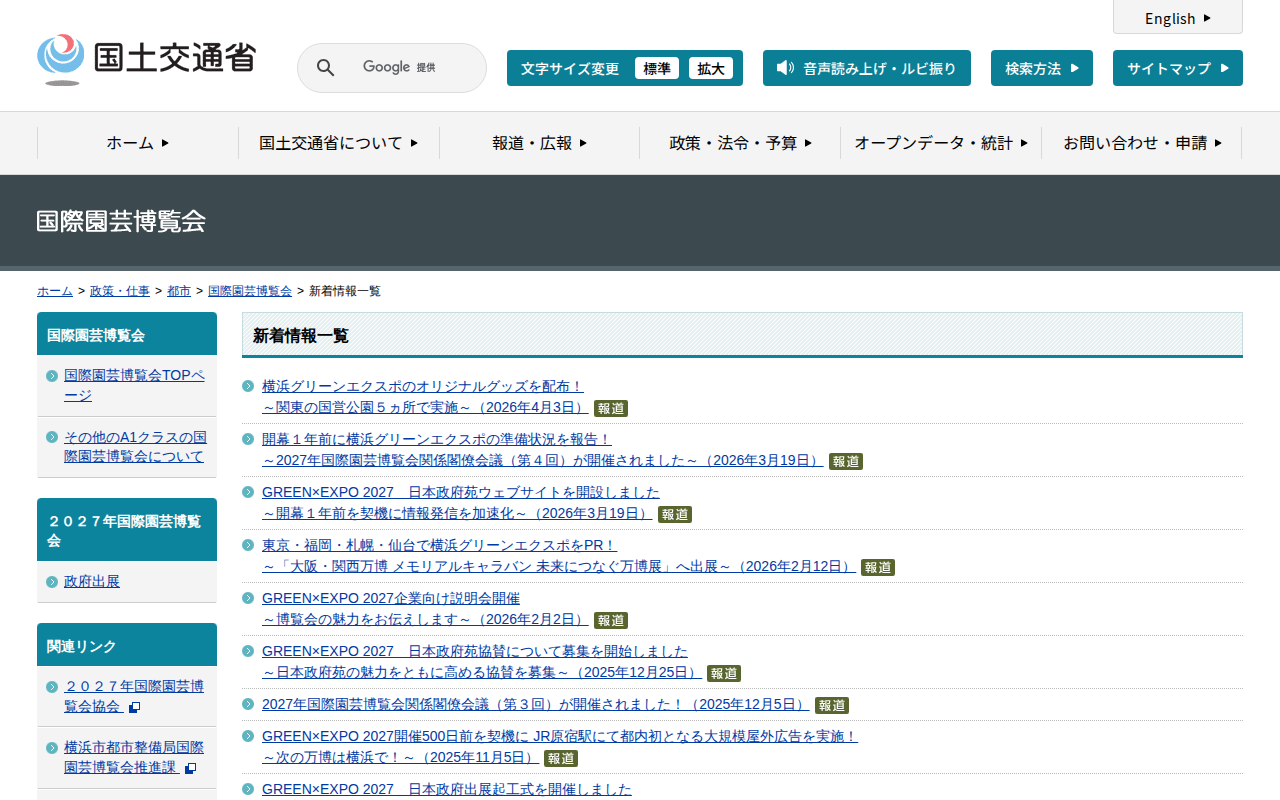
Task: Open the GREEN×EXPO 2027企業向け説明会開催 news link
Action: pos(390,598)
